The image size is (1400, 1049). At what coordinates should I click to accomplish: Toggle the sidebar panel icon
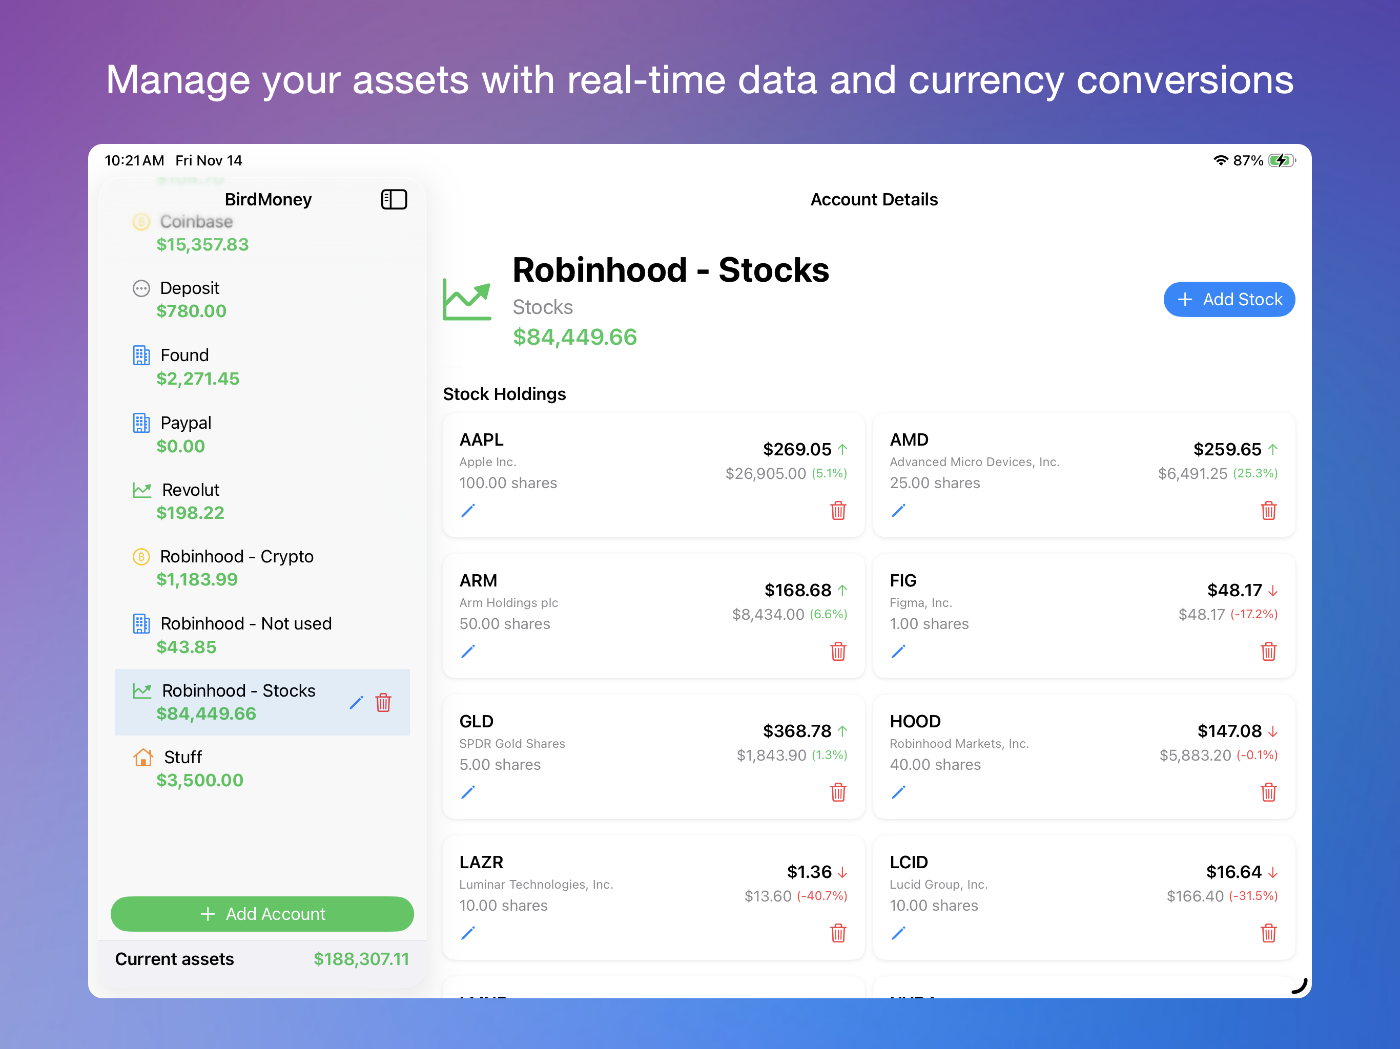coord(394,200)
